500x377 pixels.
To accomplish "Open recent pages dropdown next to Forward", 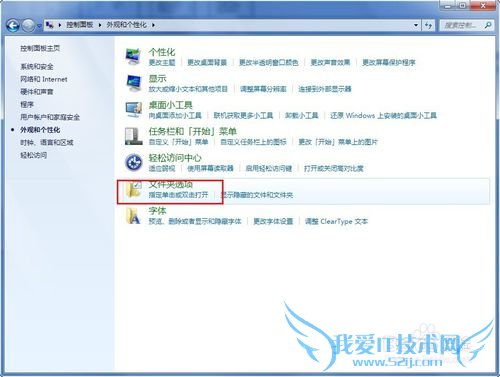I will coord(39,26).
